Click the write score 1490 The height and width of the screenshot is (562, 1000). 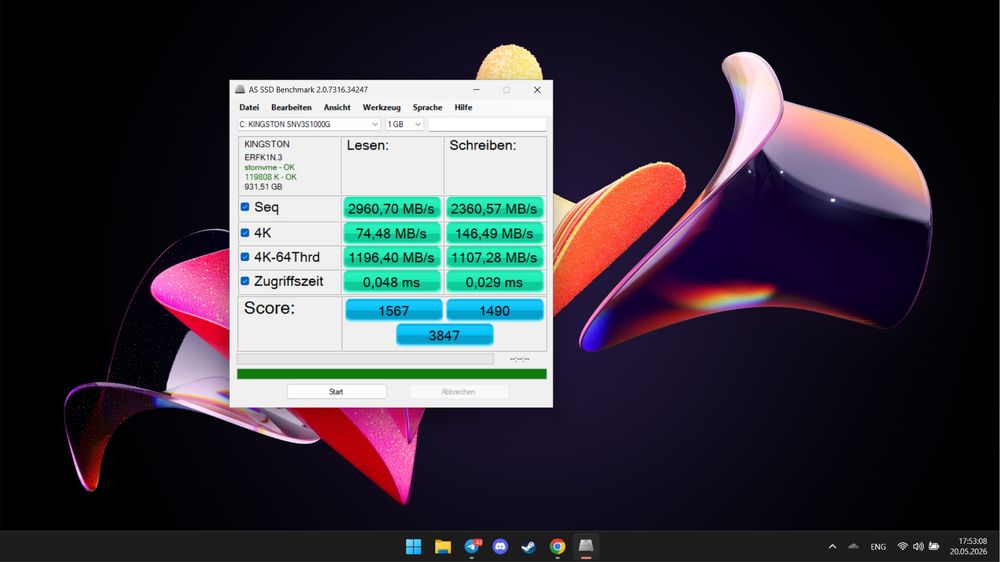click(x=494, y=311)
